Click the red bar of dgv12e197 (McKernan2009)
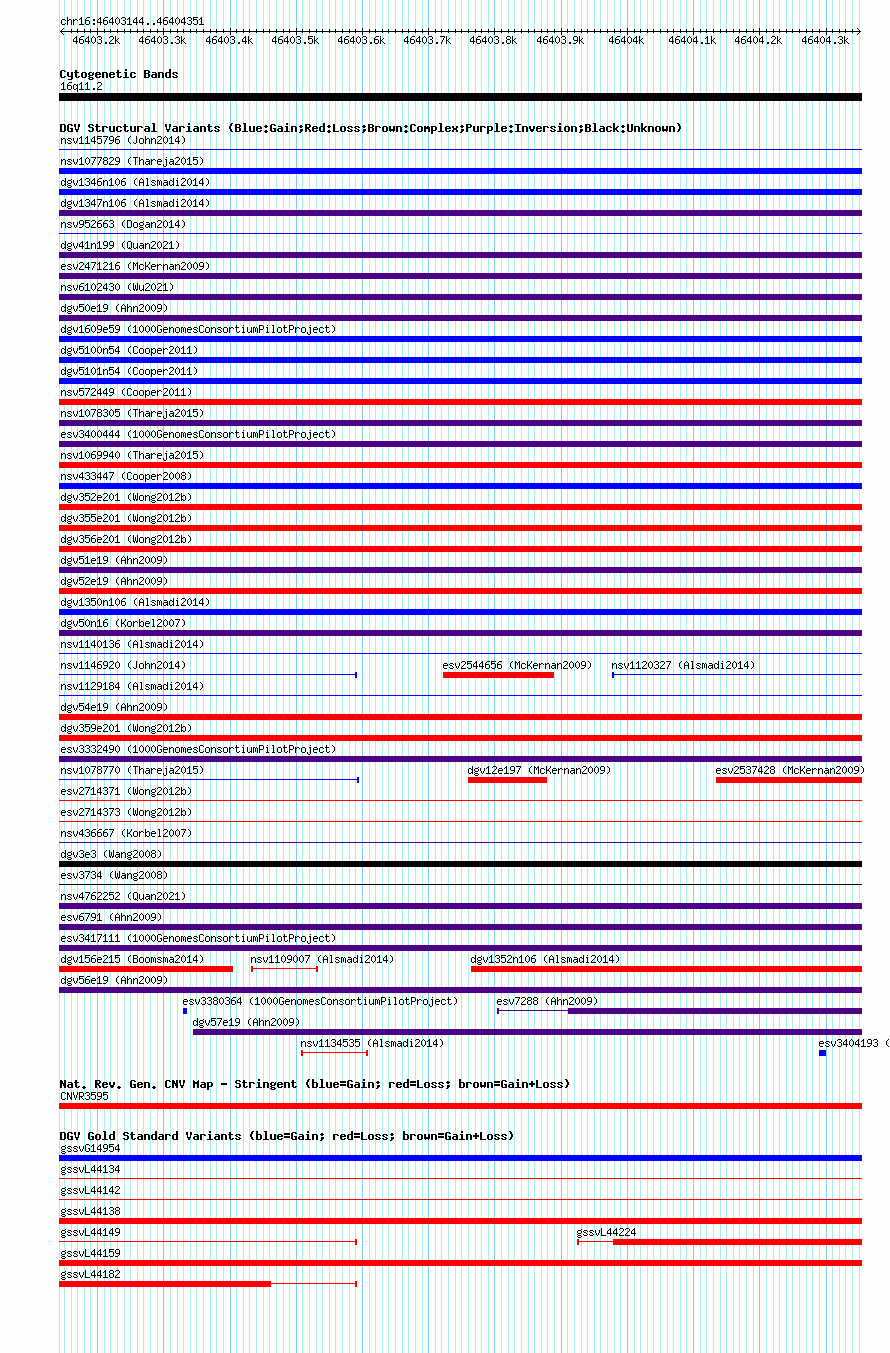890x1353 pixels. pos(507,780)
